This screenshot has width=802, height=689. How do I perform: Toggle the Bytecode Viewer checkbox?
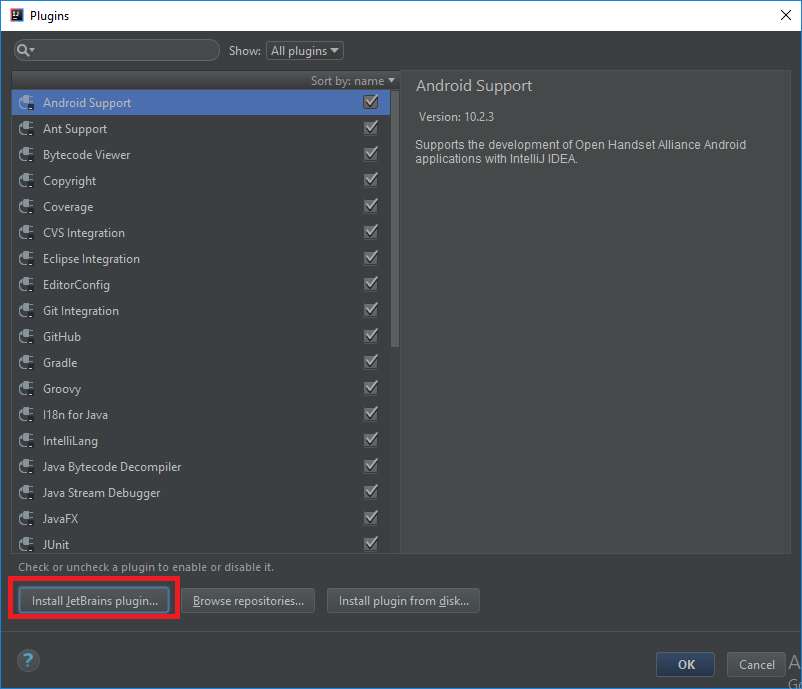(x=371, y=154)
